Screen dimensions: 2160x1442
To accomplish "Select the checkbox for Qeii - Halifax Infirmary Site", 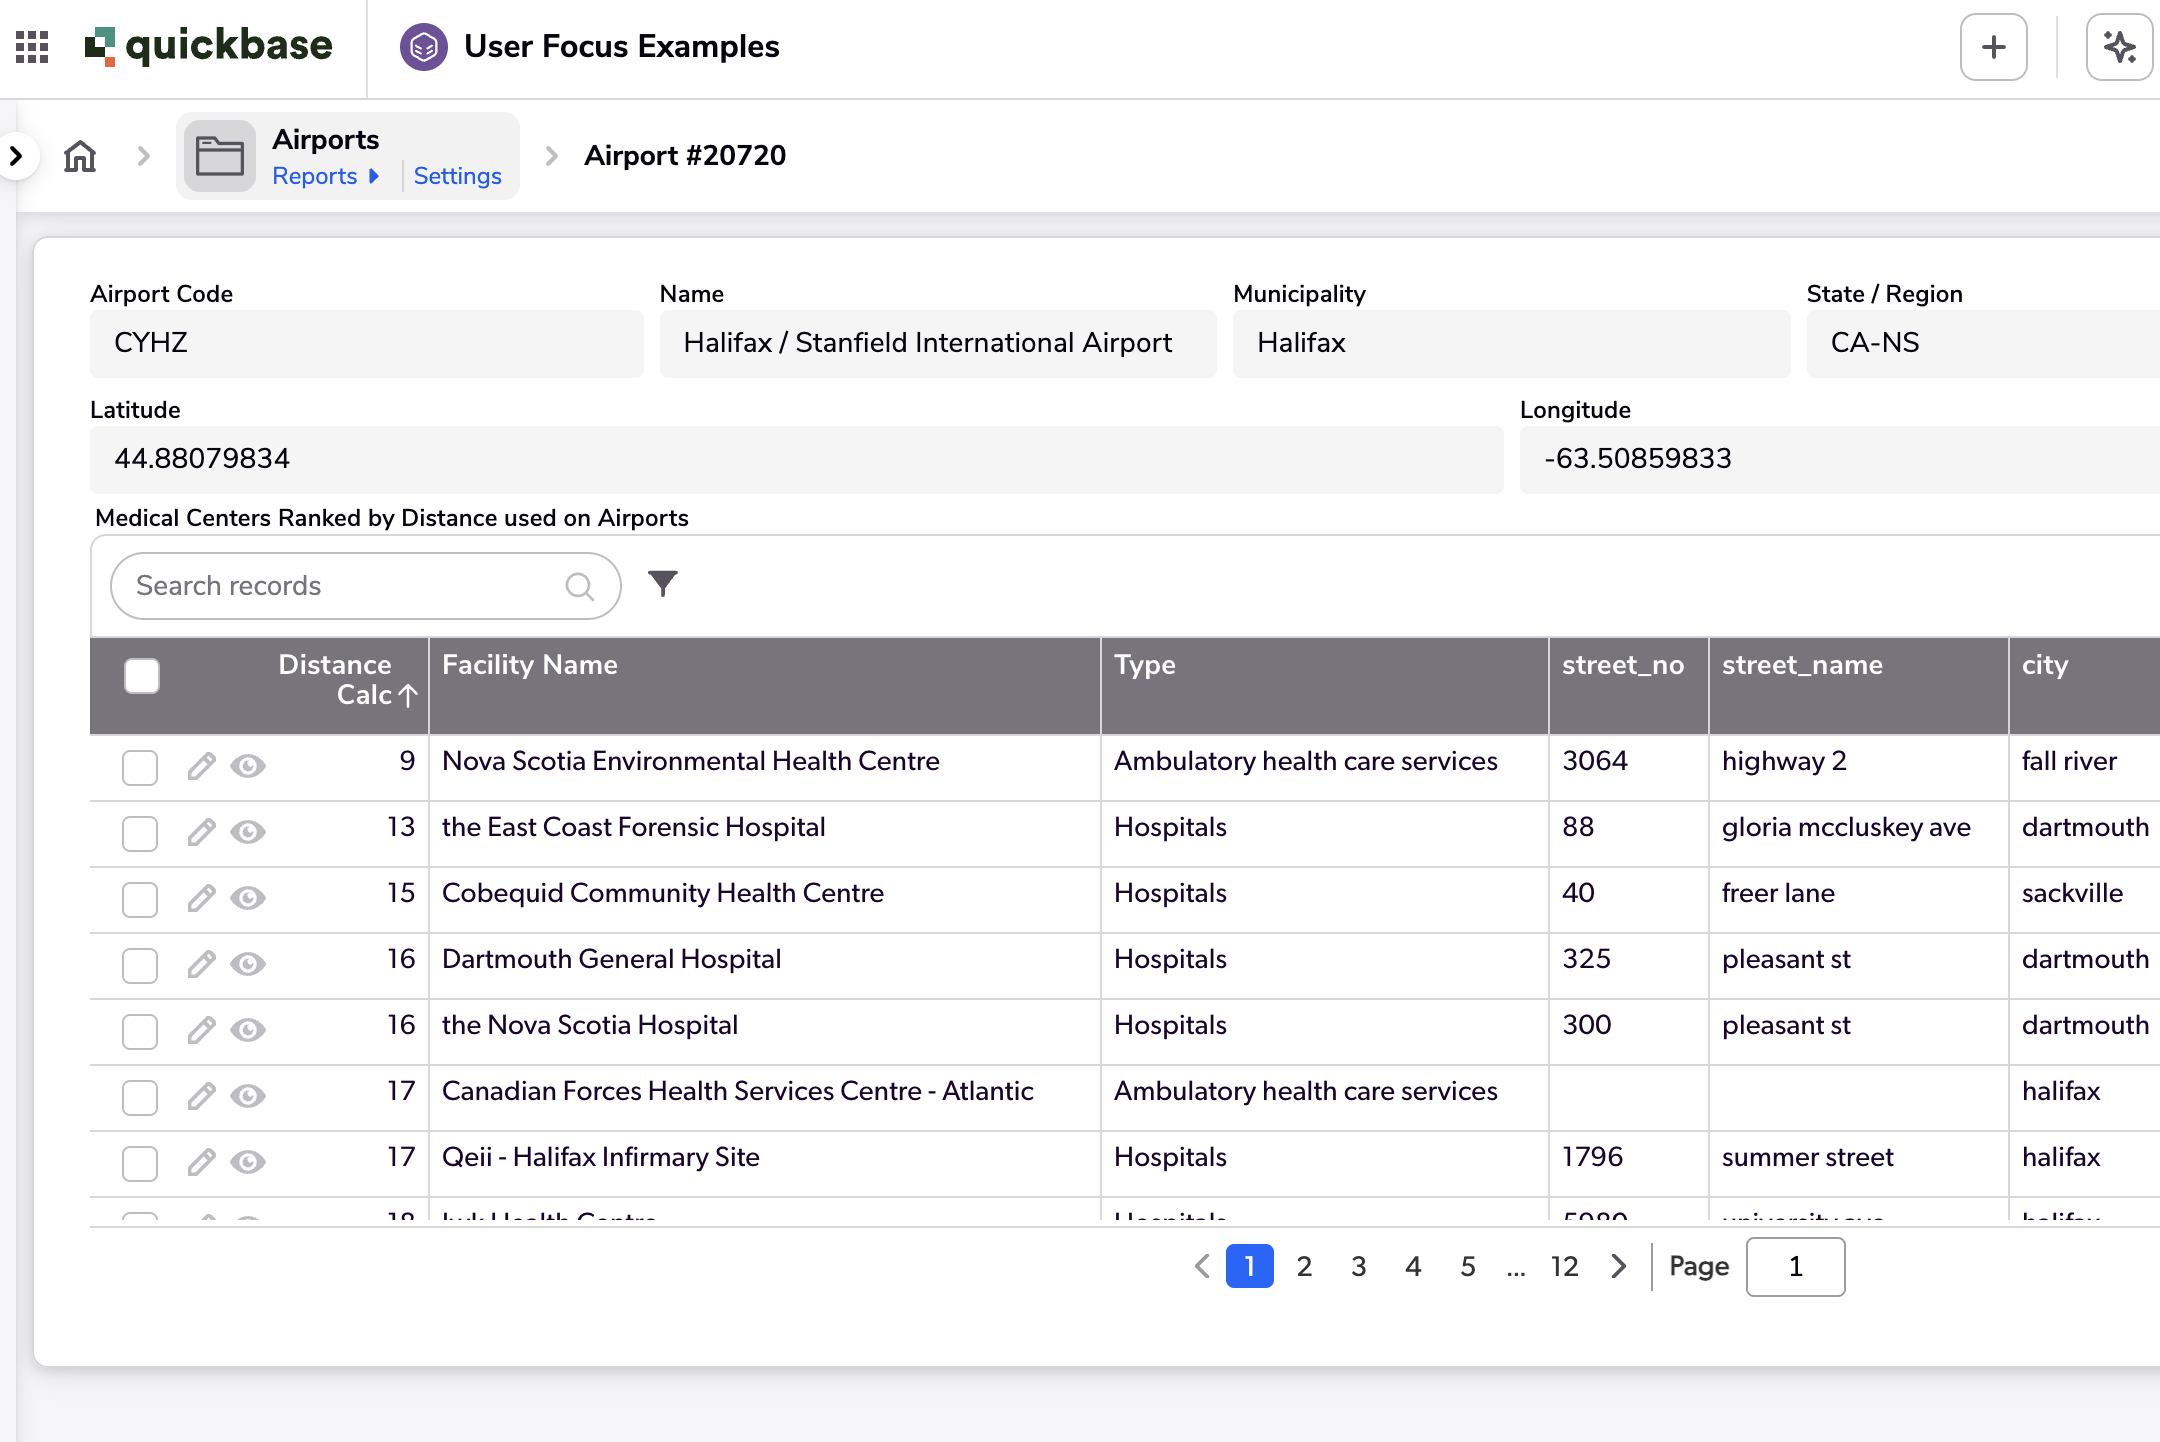I will (140, 1163).
